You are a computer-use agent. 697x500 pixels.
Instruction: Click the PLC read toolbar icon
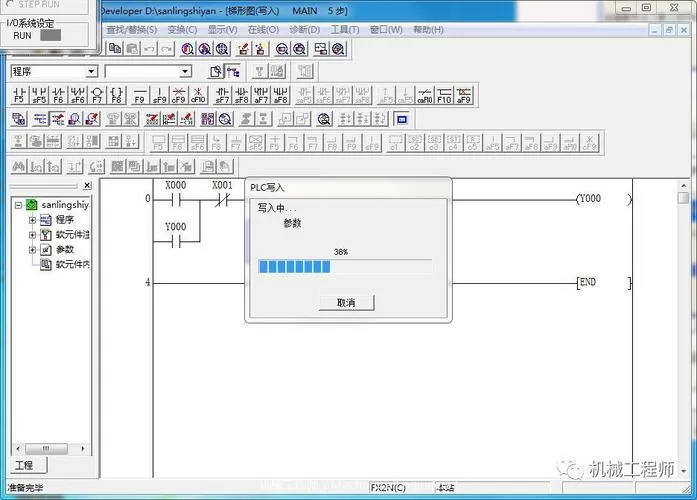click(260, 48)
